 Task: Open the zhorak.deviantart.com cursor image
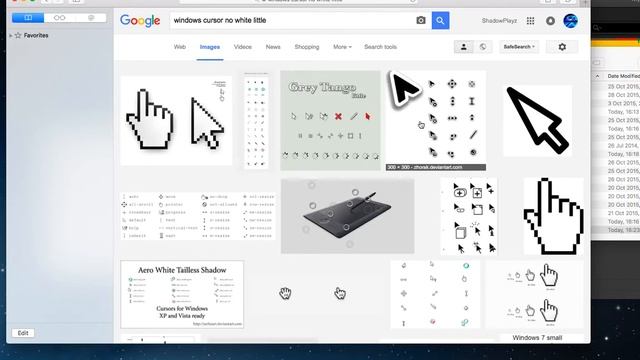pyautogui.click(x=436, y=120)
